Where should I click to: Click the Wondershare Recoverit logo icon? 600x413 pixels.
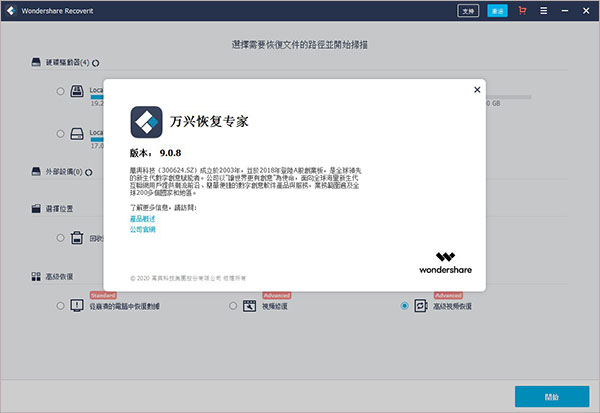[x=11, y=11]
